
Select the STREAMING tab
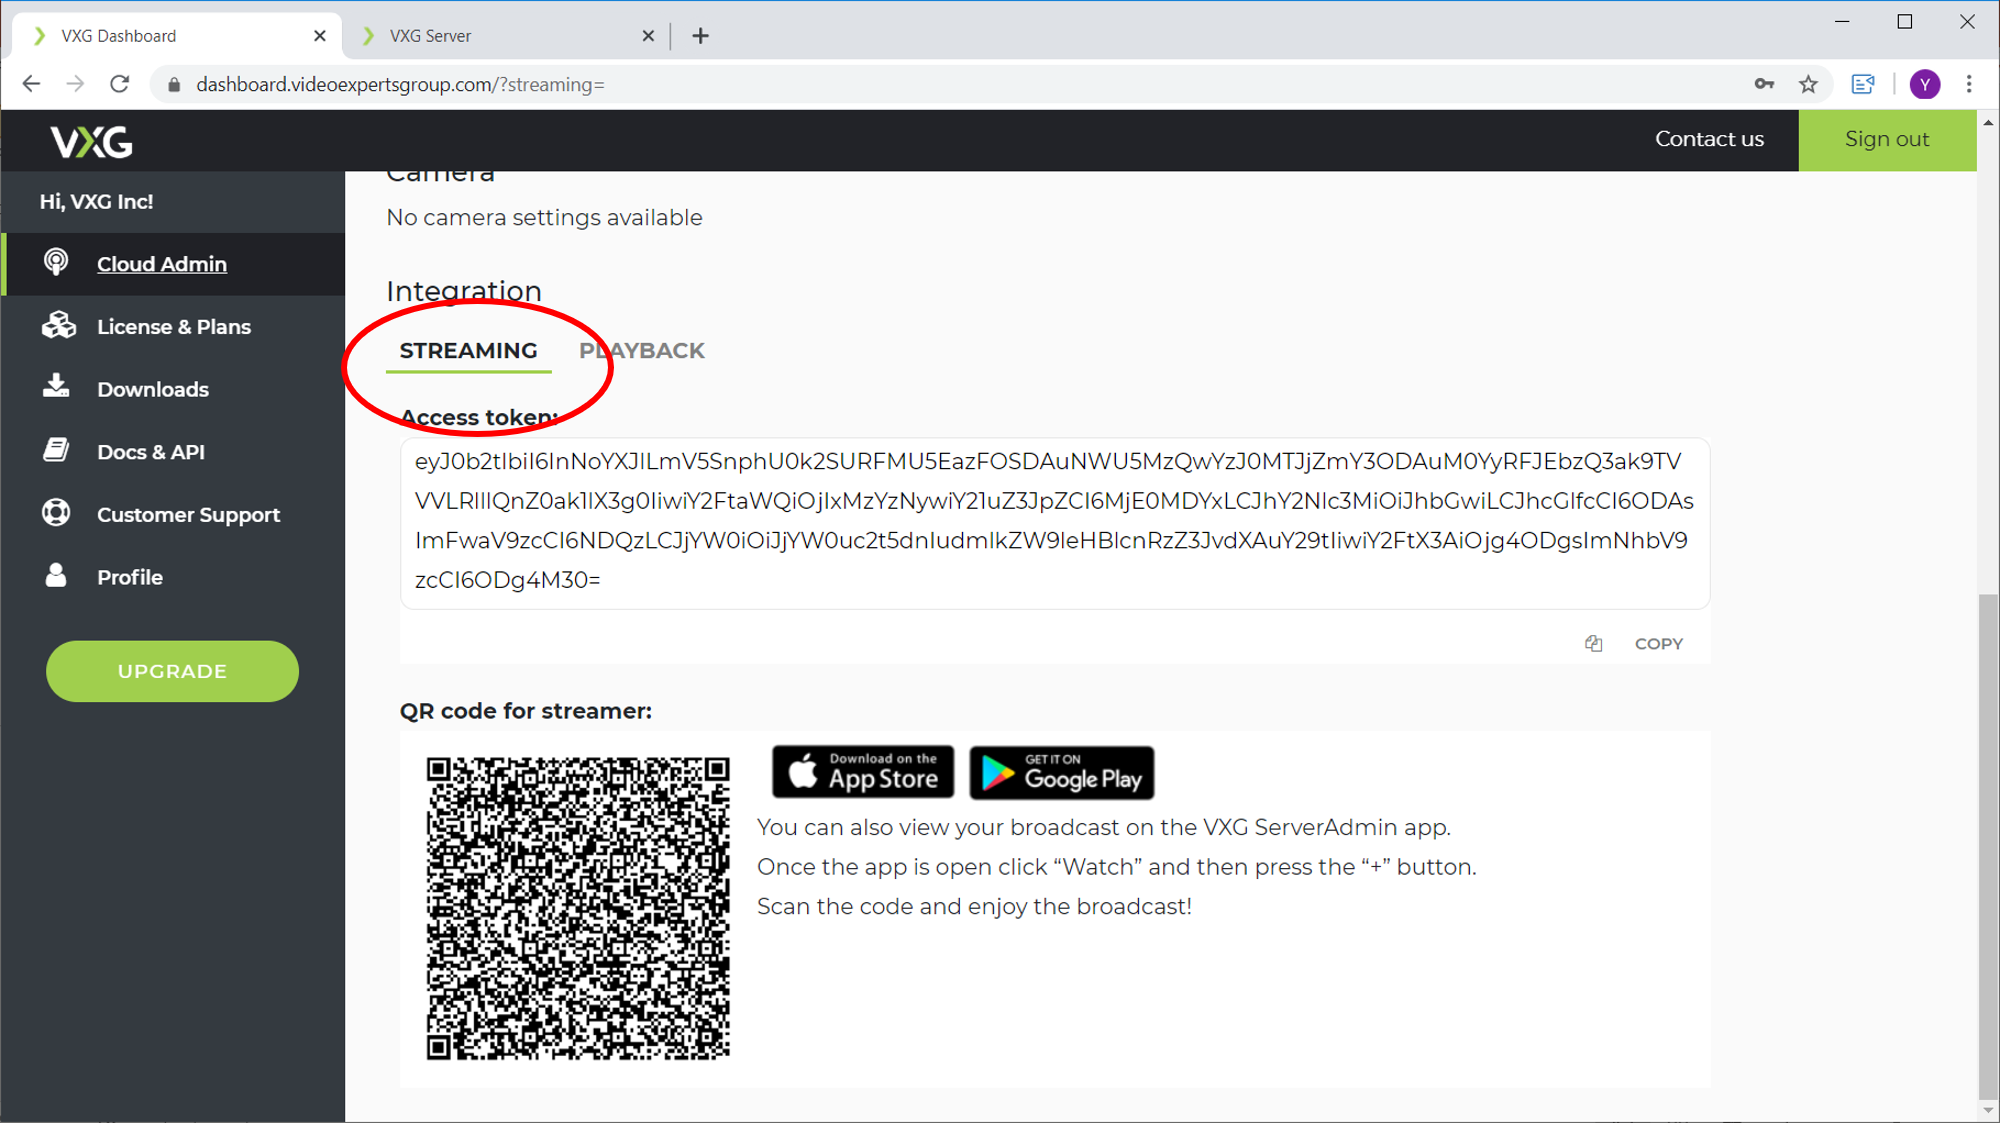[468, 351]
